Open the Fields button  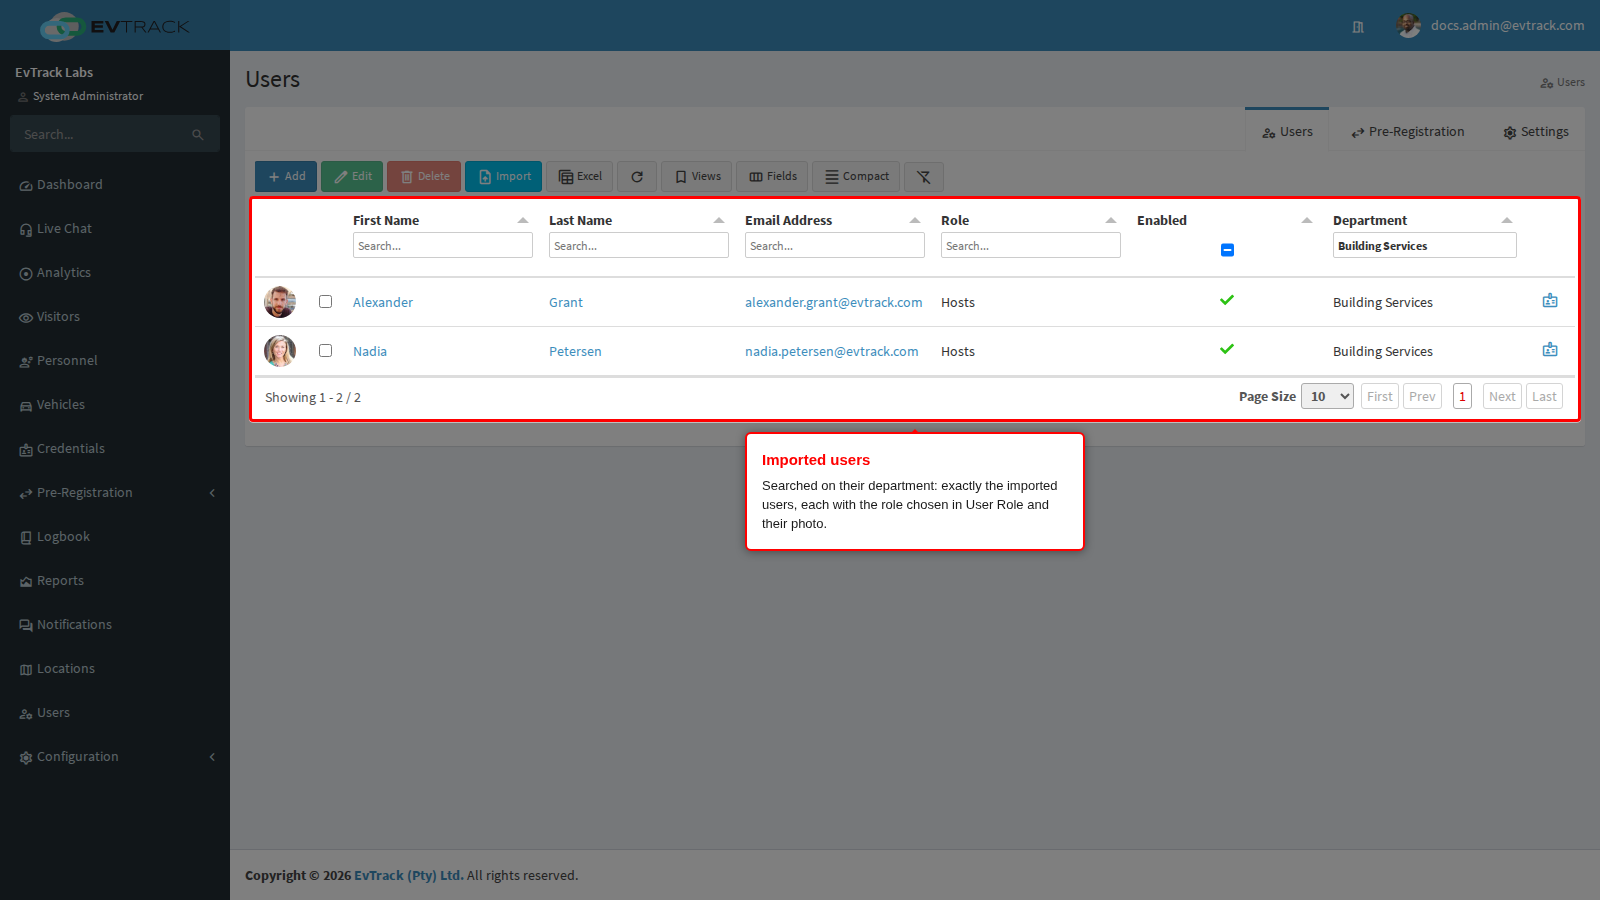[772, 177]
